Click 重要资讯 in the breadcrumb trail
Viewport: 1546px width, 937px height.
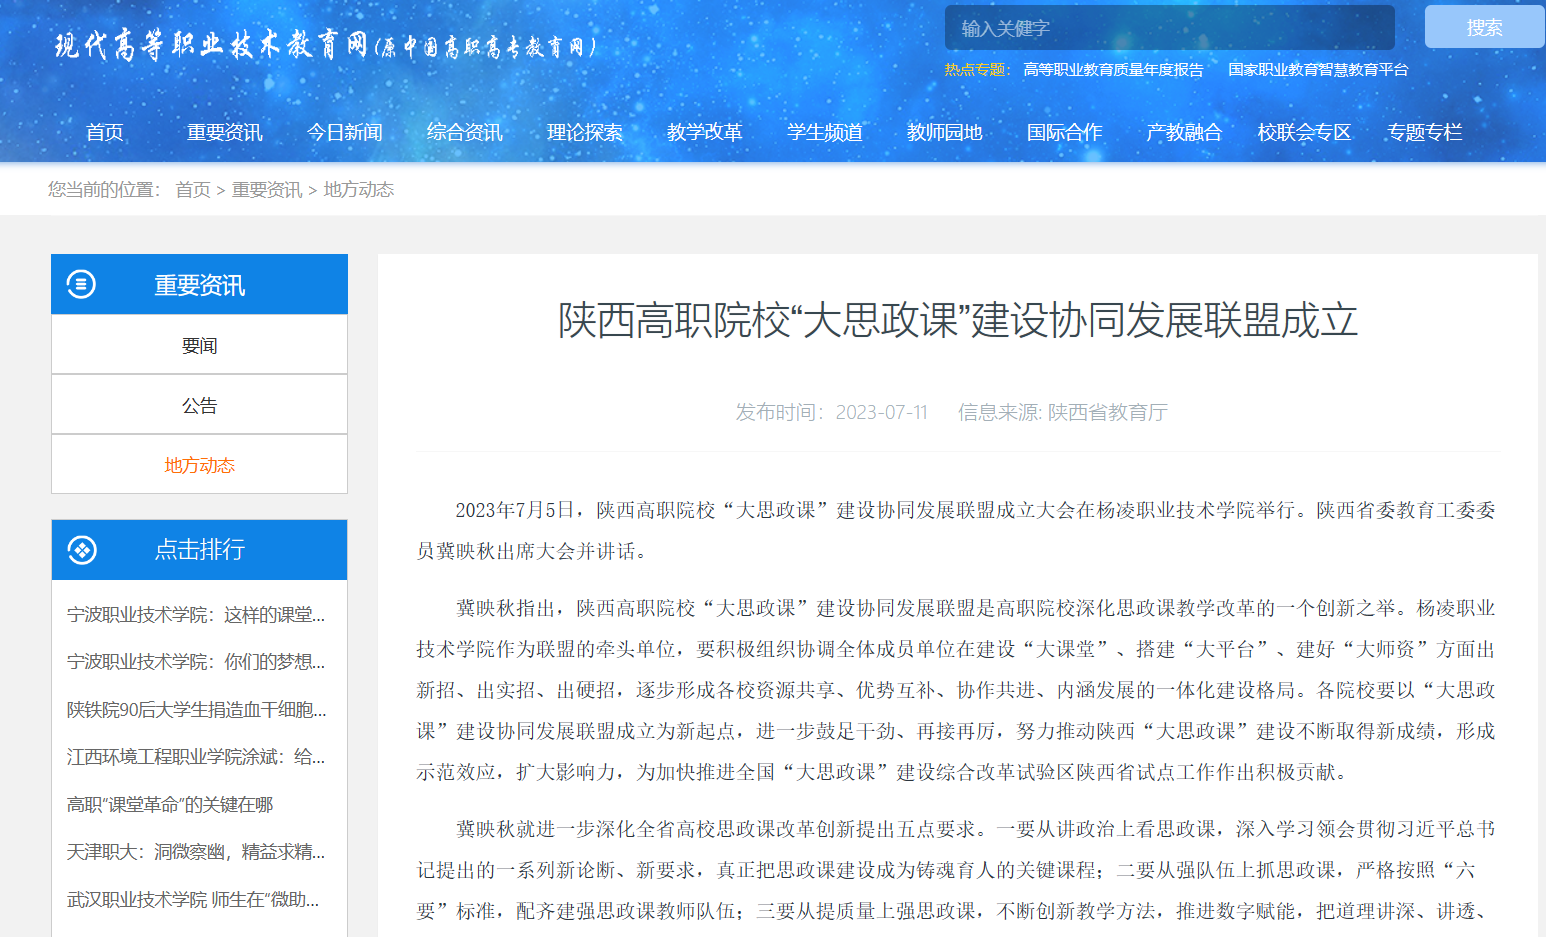click(x=266, y=190)
